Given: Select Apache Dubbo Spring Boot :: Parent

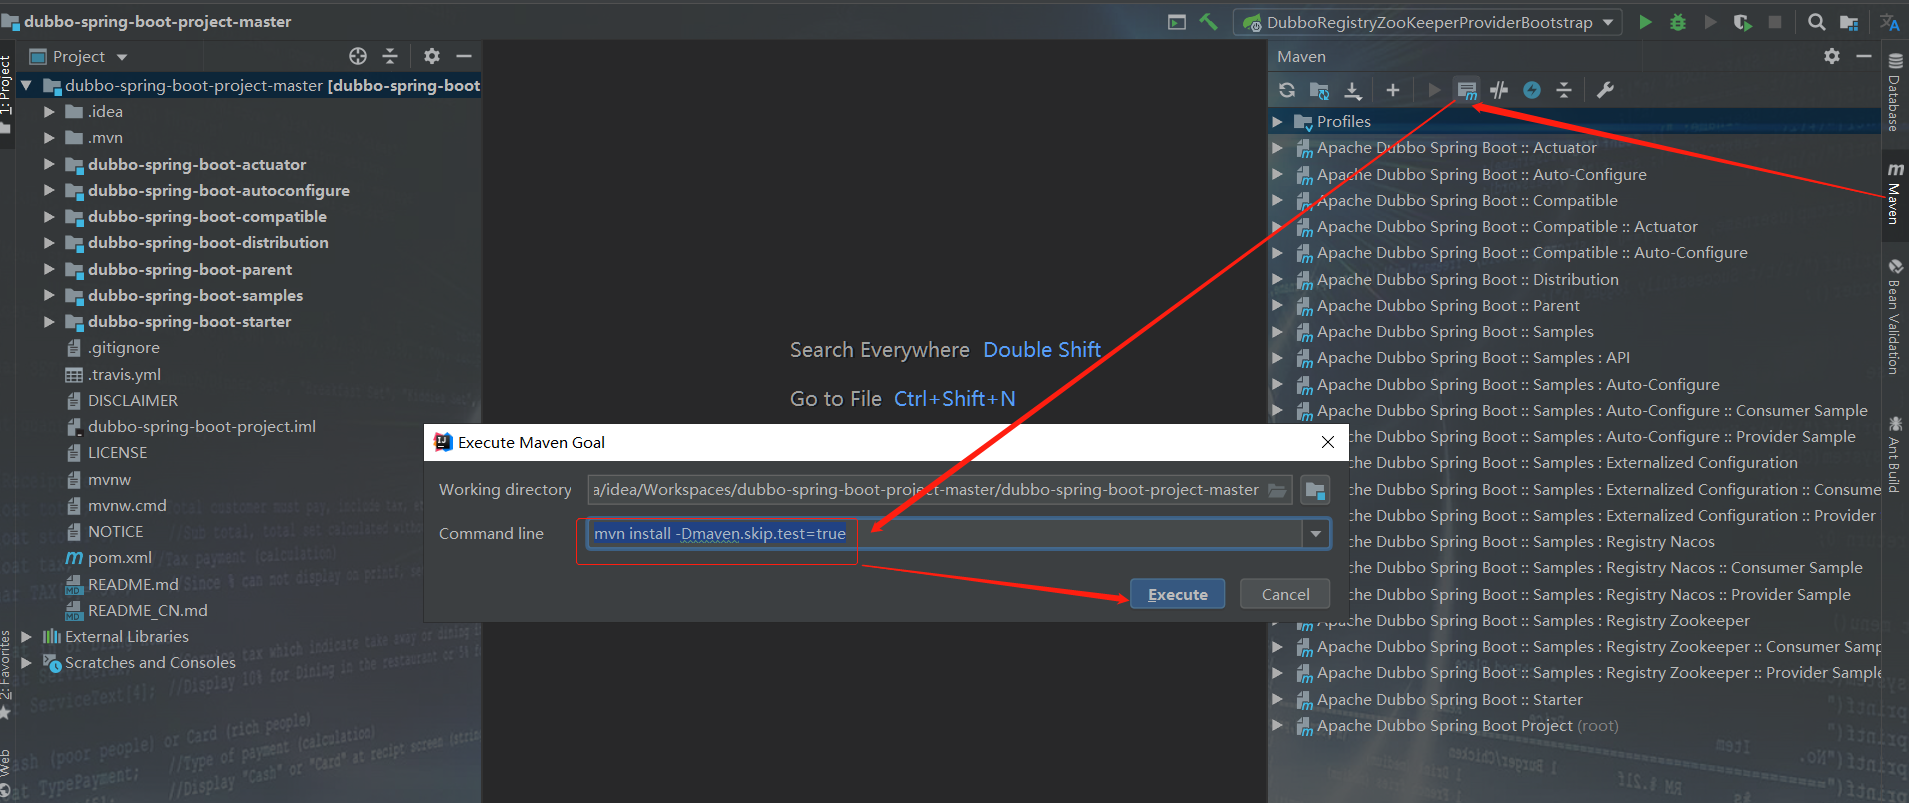Looking at the screenshot, I should 1448,305.
